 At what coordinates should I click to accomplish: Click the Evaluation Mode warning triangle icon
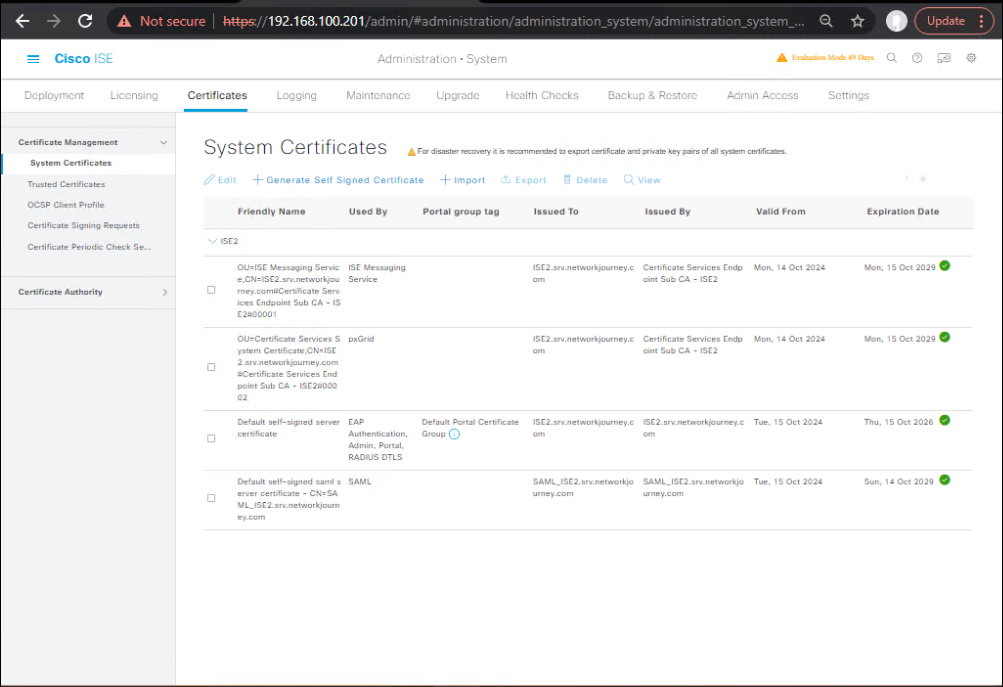pyautogui.click(x=782, y=58)
